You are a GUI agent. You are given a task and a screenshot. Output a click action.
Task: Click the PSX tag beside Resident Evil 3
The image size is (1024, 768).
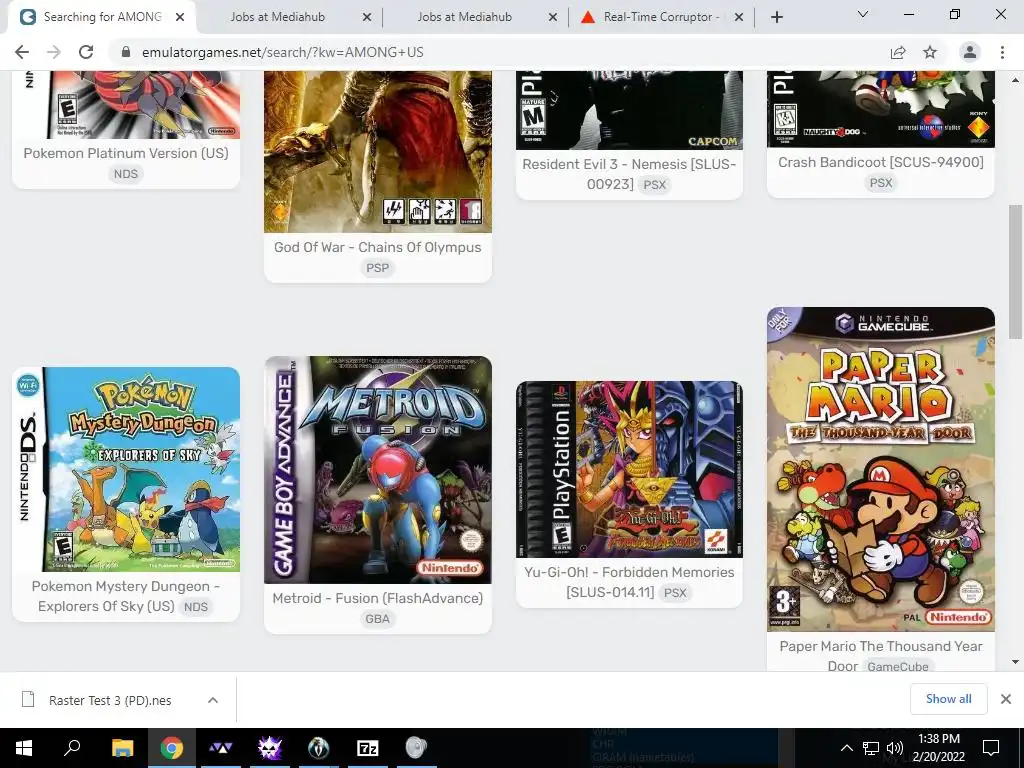(654, 185)
